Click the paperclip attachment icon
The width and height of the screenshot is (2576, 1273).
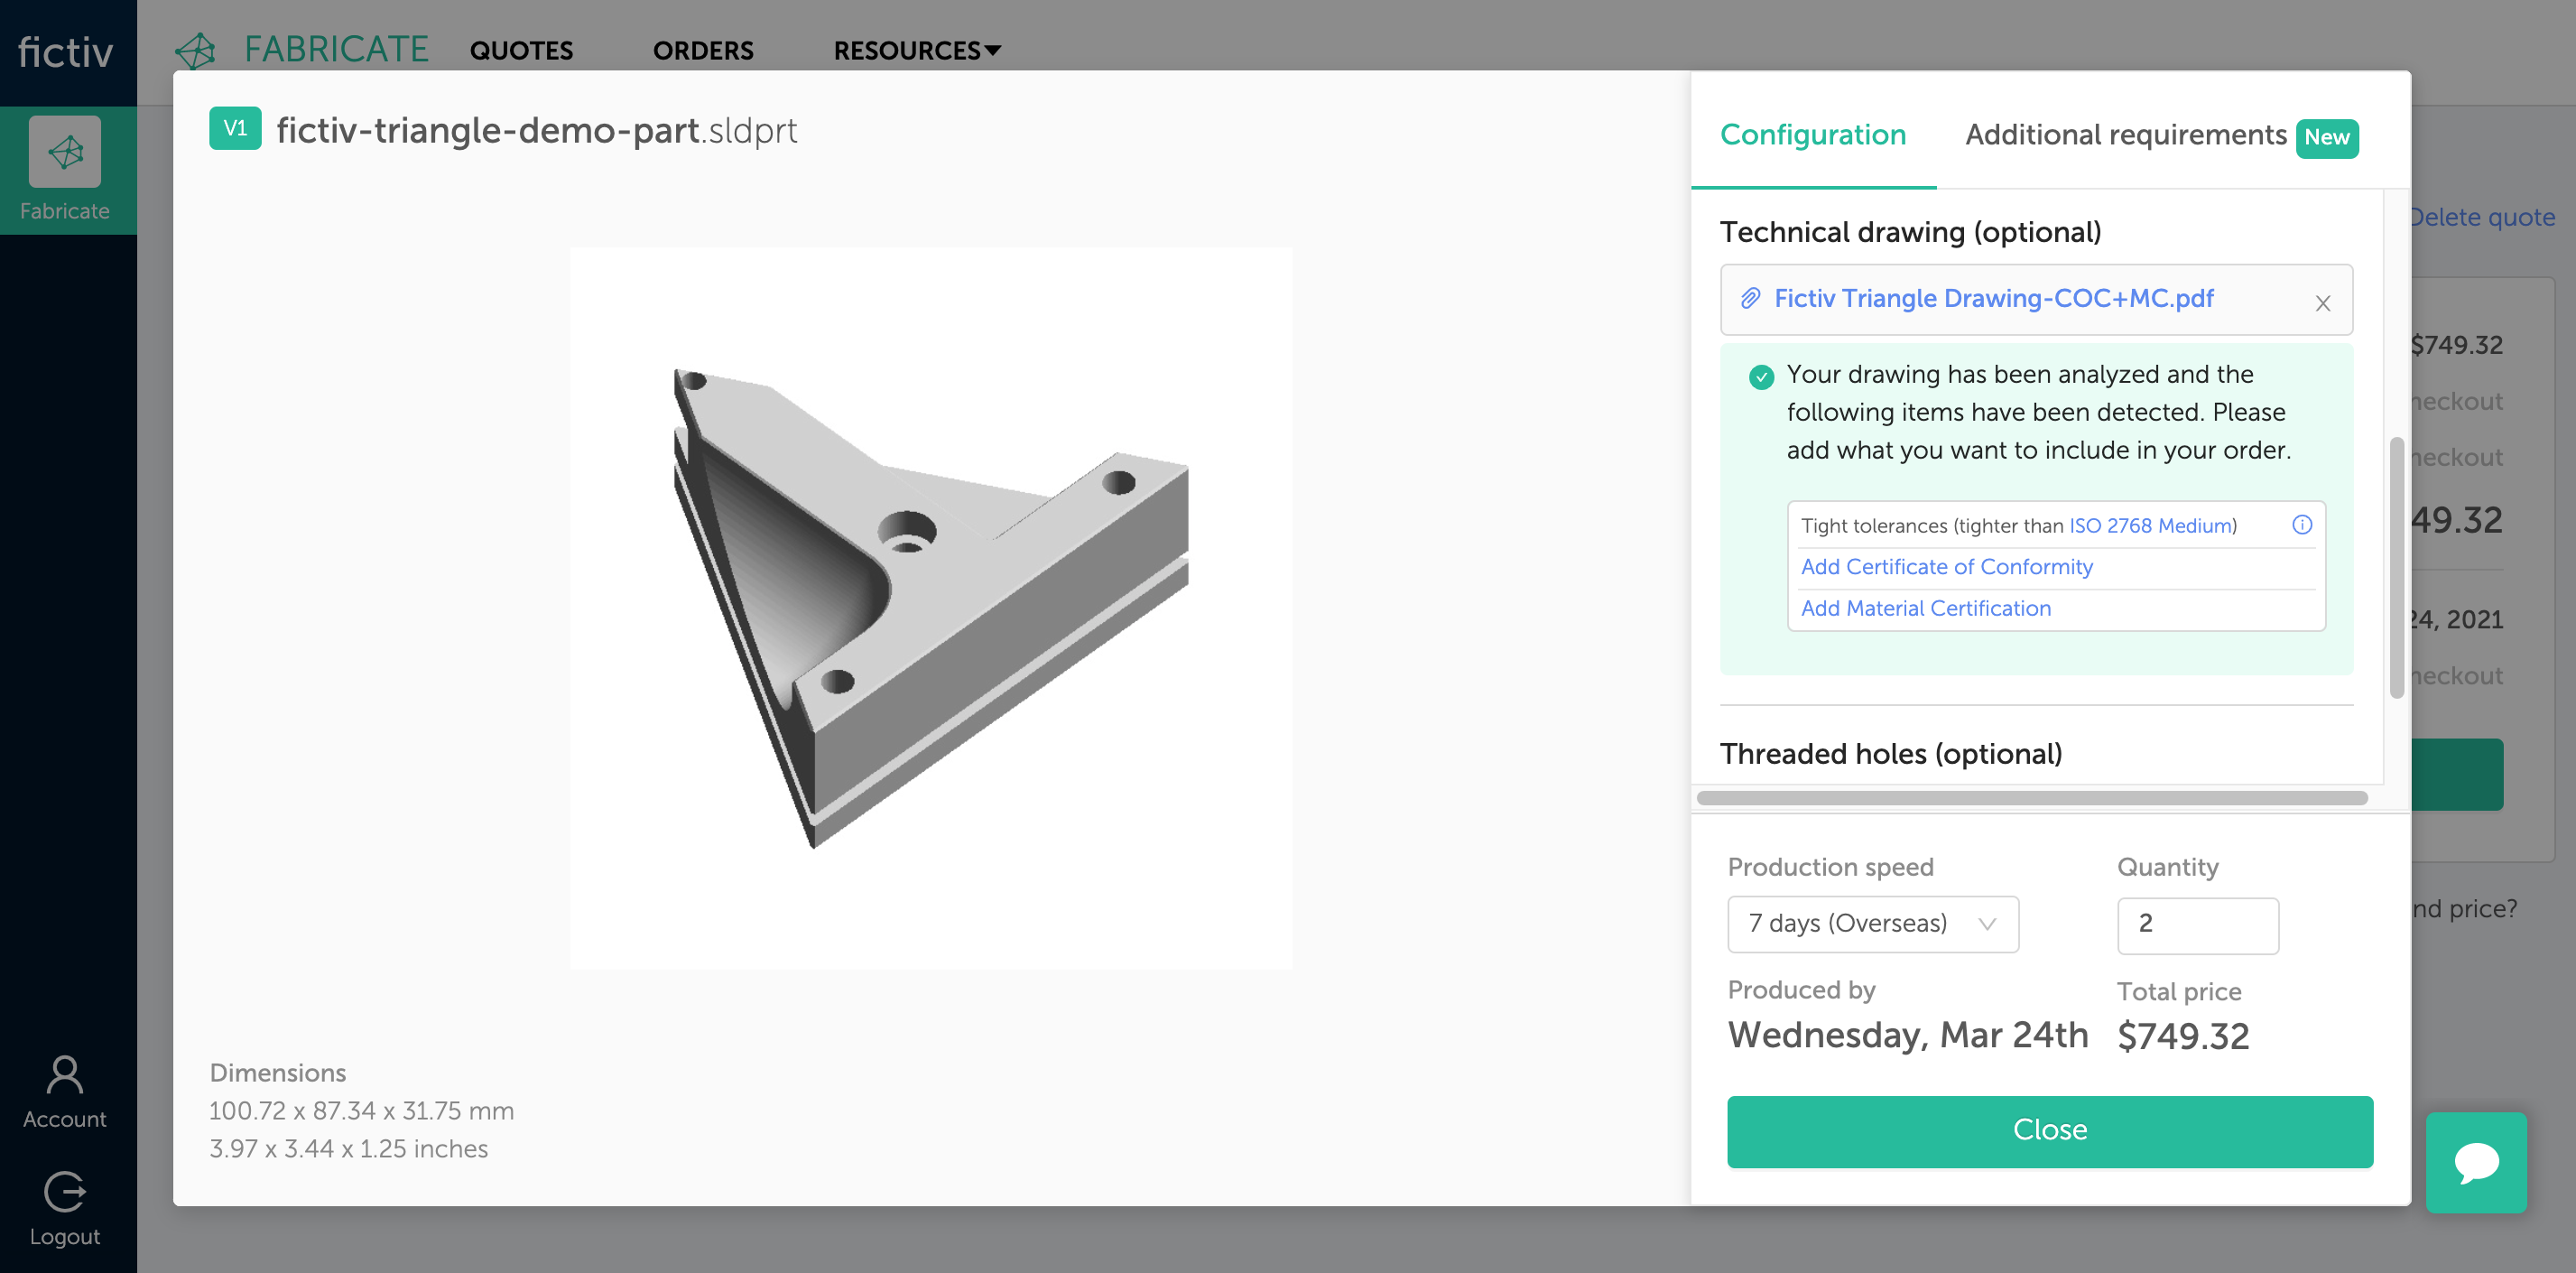1749,299
